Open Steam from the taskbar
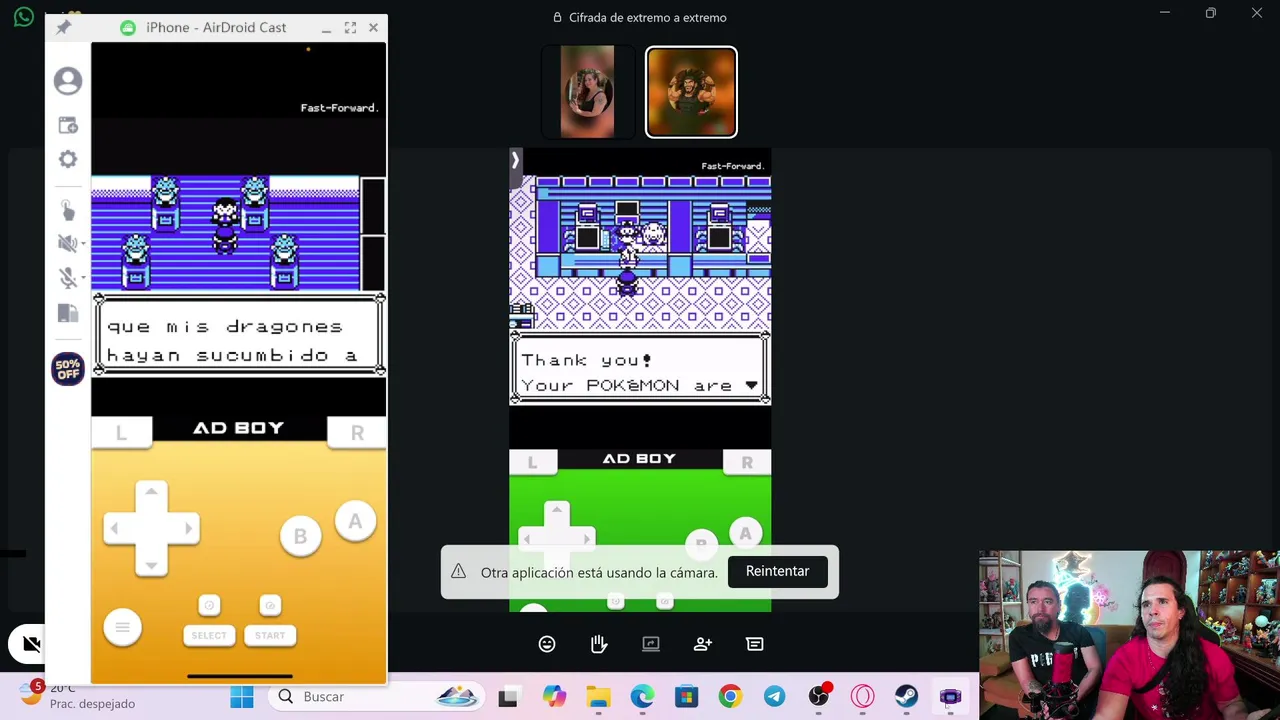Image resolution: width=1280 pixels, height=720 pixels. [x=906, y=697]
